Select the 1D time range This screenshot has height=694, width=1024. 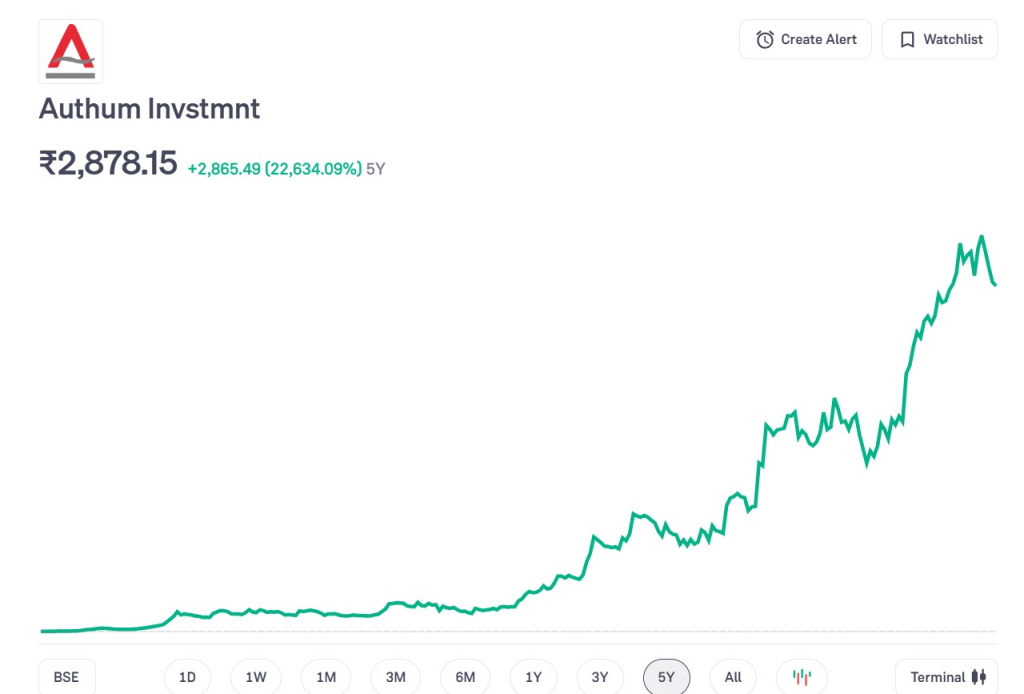pyautogui.click(x=187, y=677)
